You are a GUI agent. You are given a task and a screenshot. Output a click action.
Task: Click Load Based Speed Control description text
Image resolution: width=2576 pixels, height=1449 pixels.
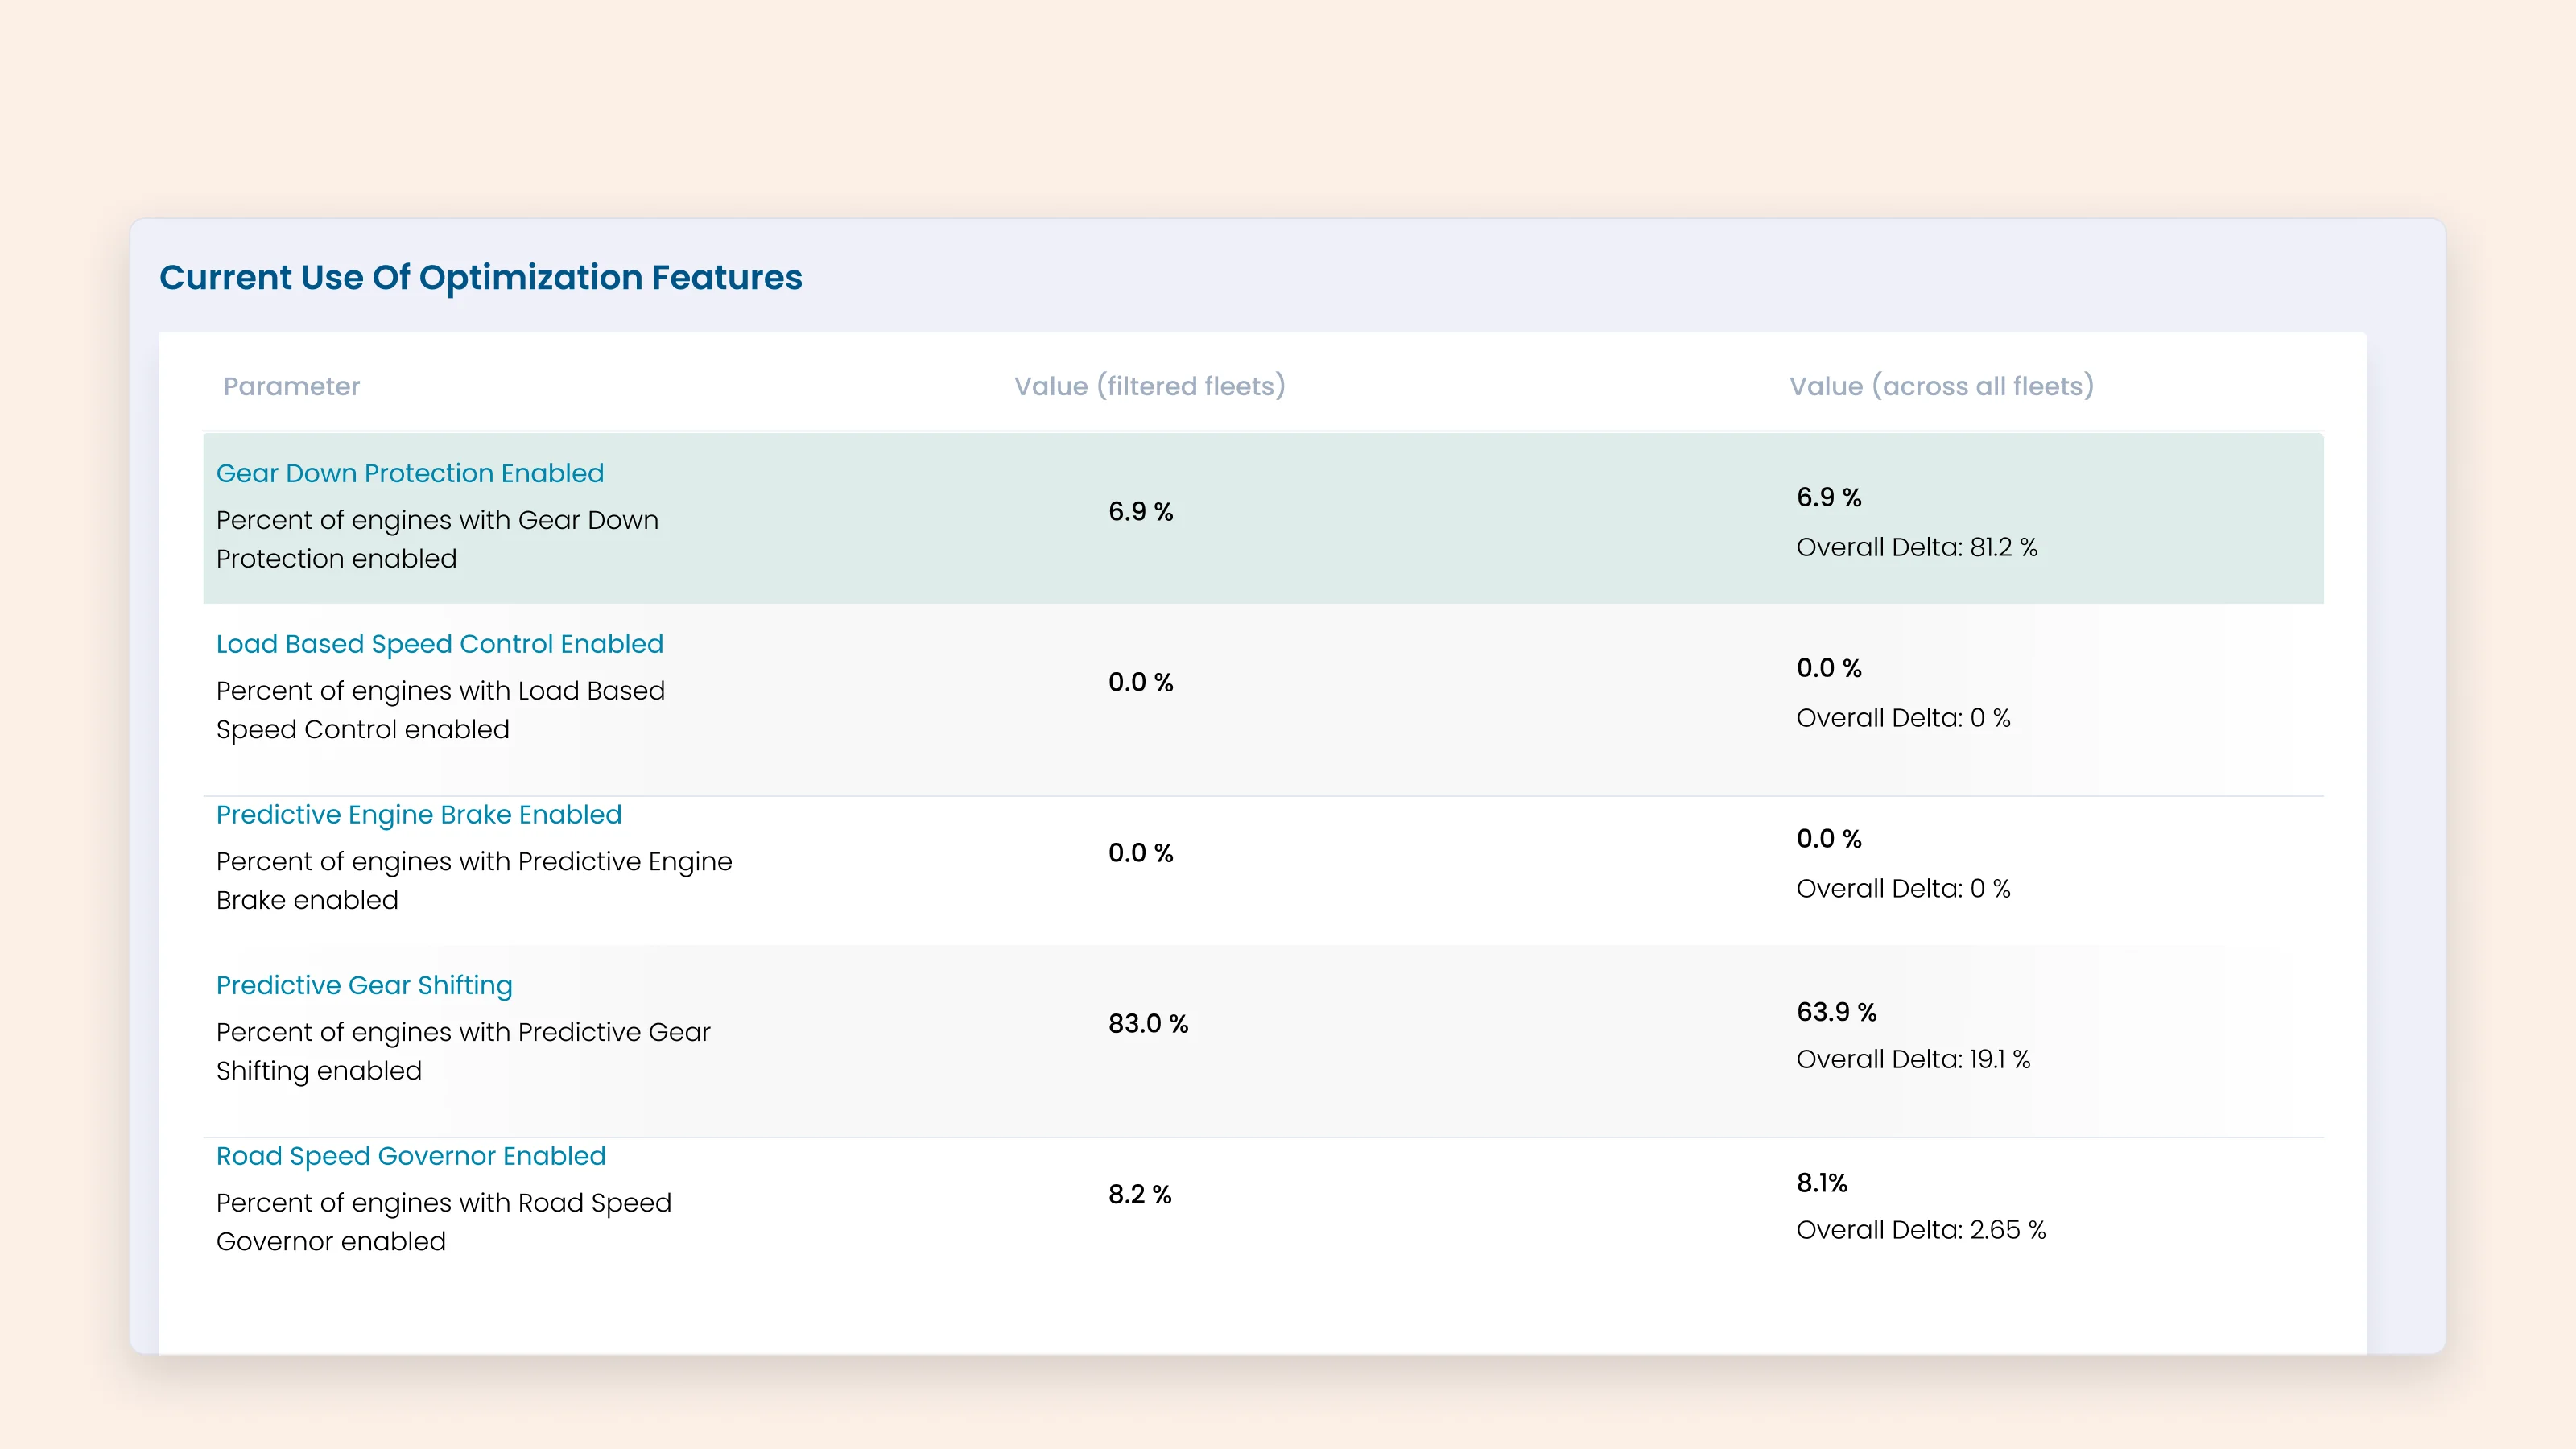pyautogui.click(x=440, y=710)
